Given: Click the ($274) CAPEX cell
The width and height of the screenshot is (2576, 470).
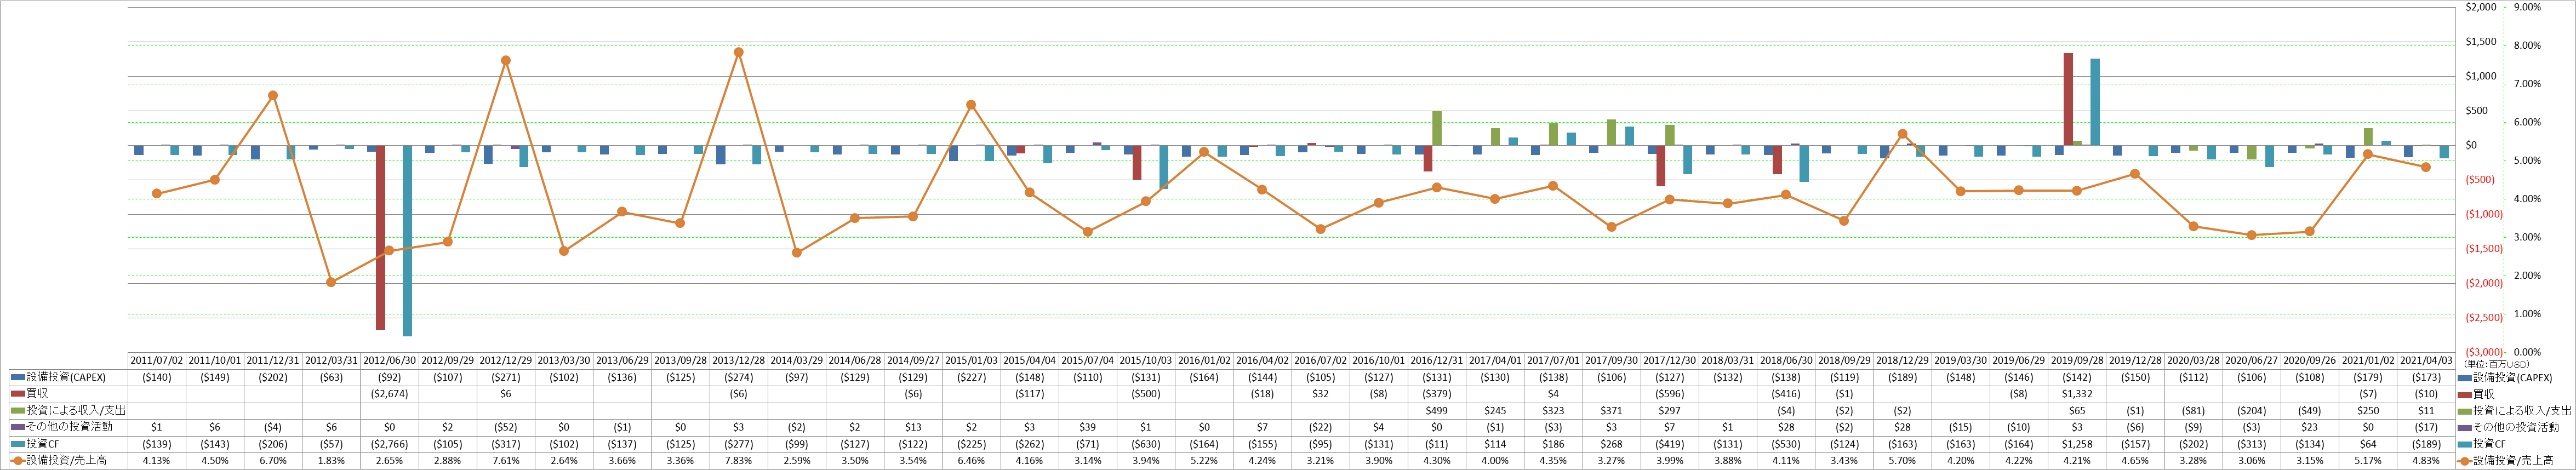Looking at the screenshot, I should tap(738, 378).
